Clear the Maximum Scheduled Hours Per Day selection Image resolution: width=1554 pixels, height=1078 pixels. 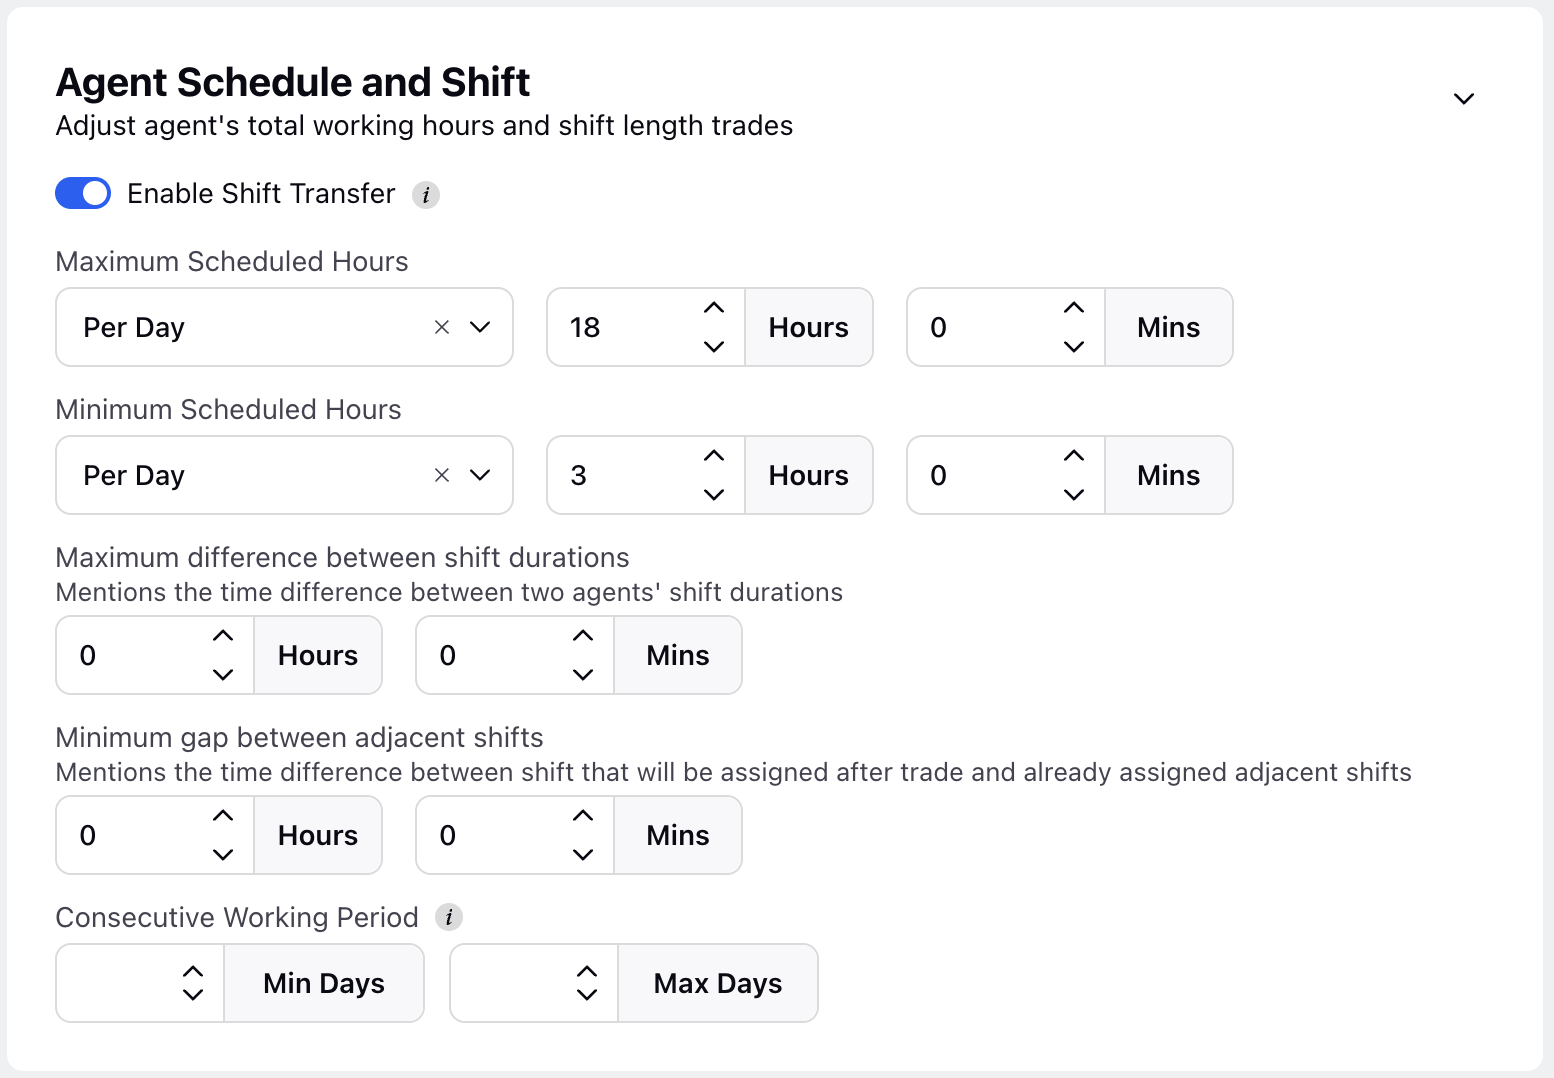442,327
